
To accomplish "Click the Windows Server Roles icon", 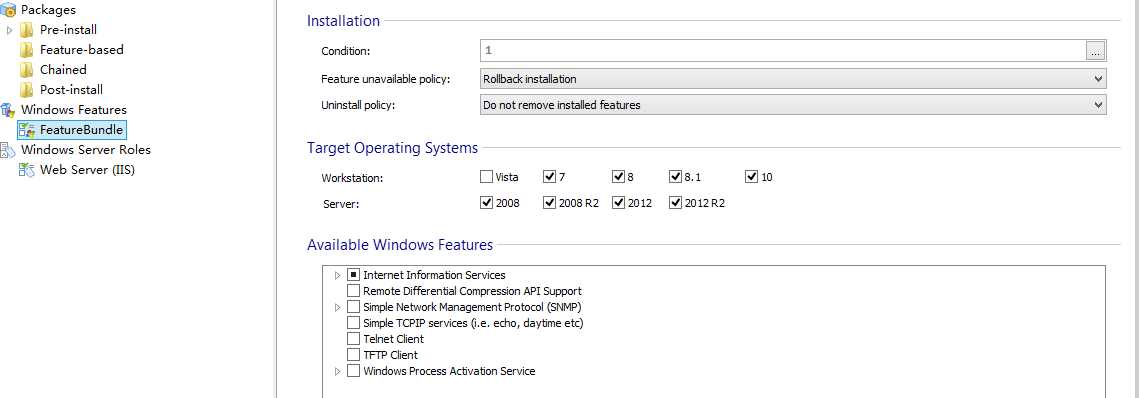I will point(8,150).
